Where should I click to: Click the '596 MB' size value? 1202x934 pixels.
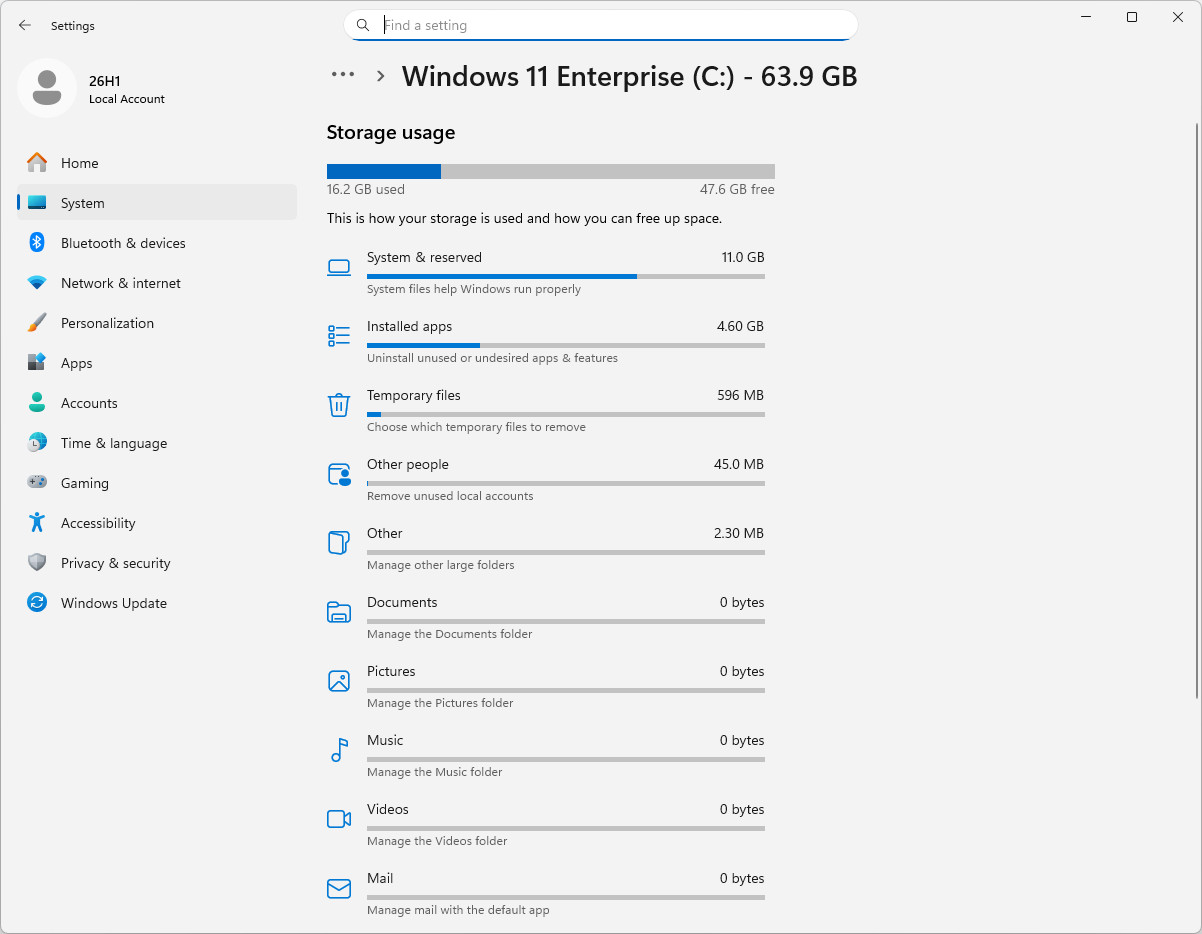(741, 395)
